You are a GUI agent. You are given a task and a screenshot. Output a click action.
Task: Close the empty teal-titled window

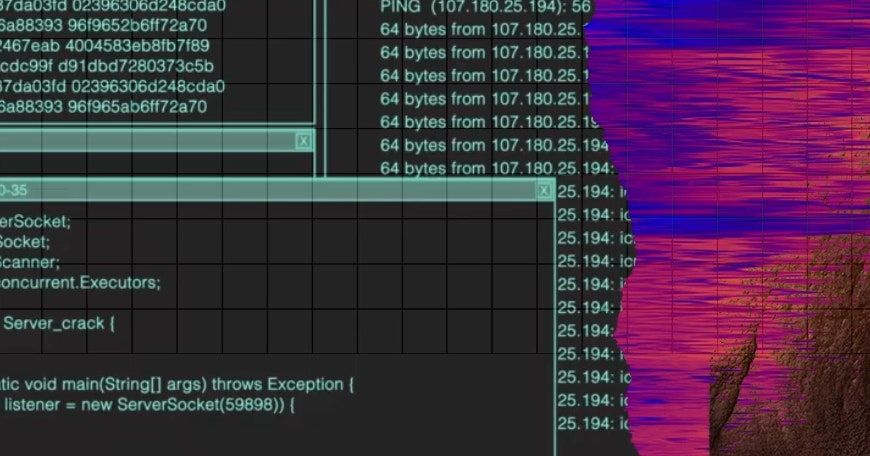303,141
